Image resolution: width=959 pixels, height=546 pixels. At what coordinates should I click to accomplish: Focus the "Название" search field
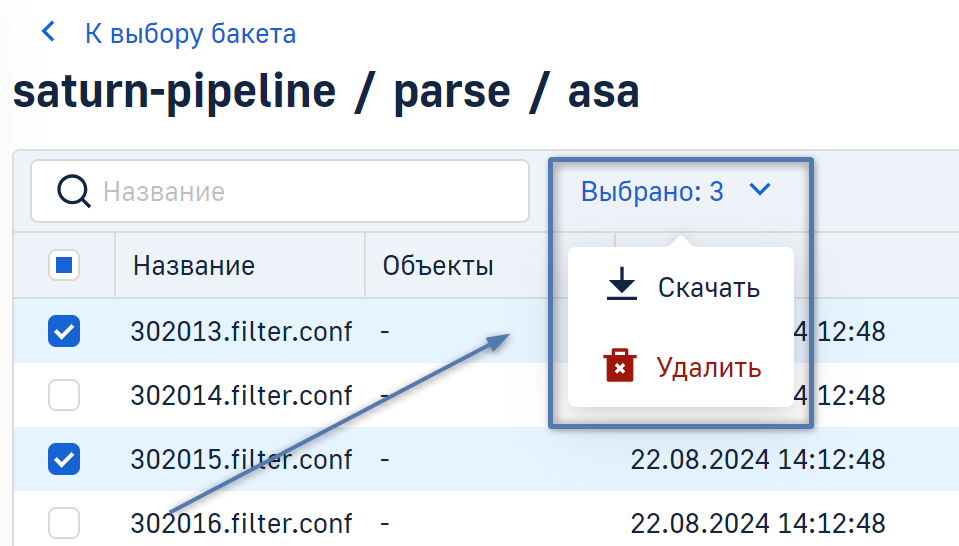(300, 191)
